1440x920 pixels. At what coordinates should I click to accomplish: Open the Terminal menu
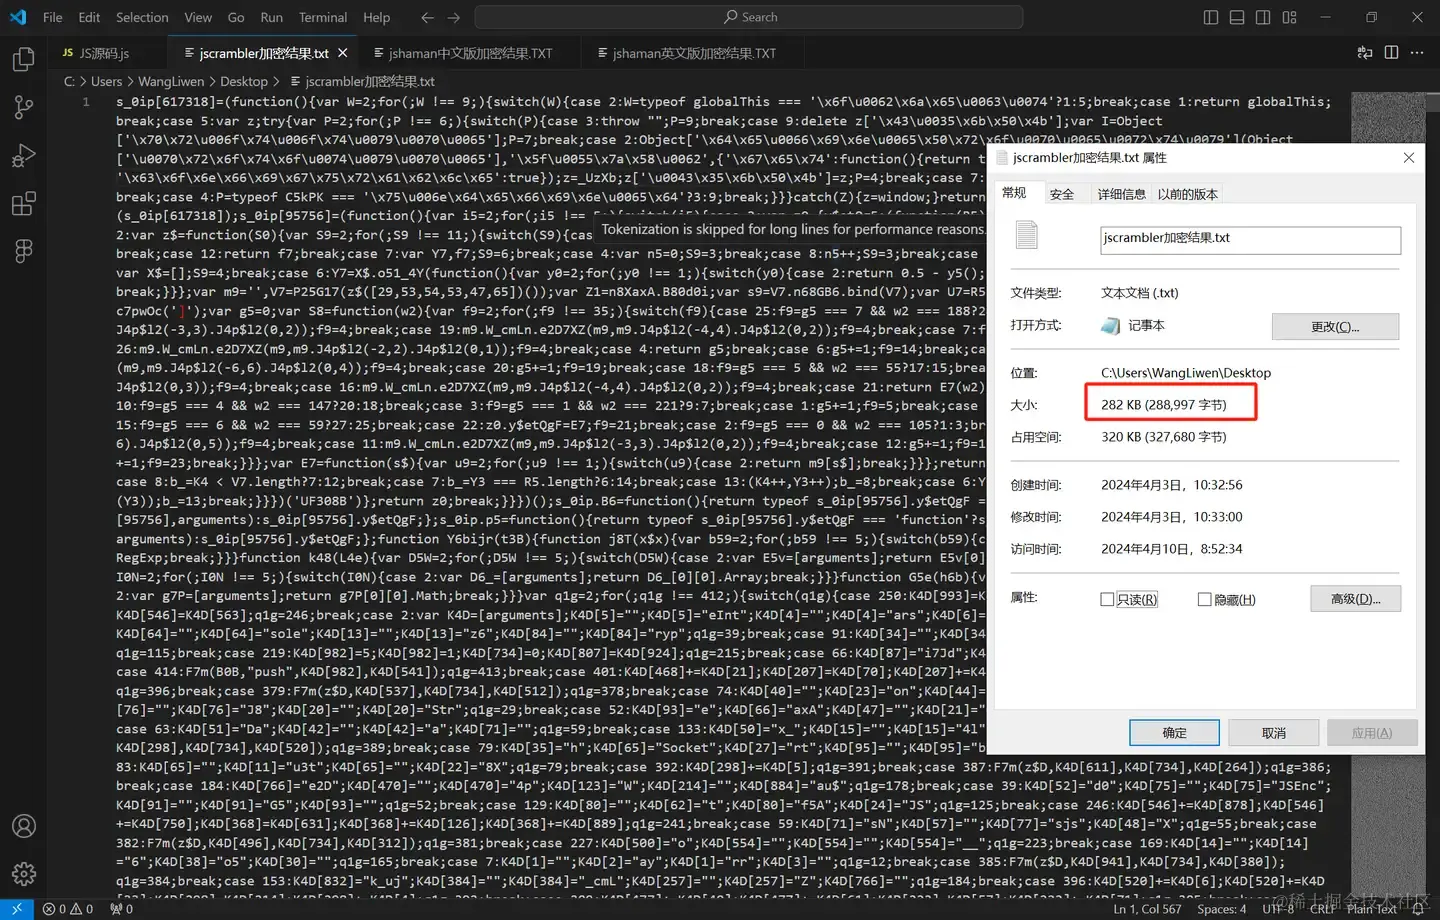point(323,17)
